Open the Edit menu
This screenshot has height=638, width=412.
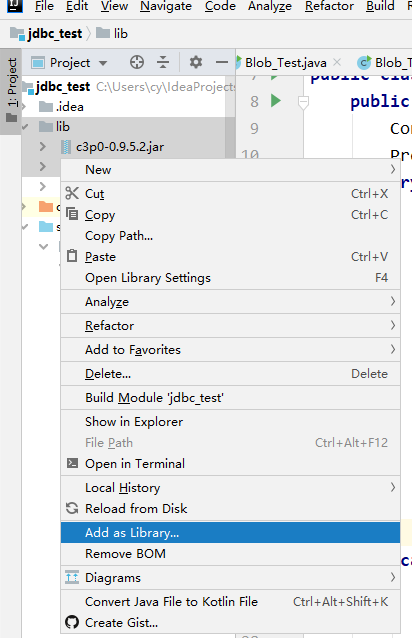[x=77, y=6]
